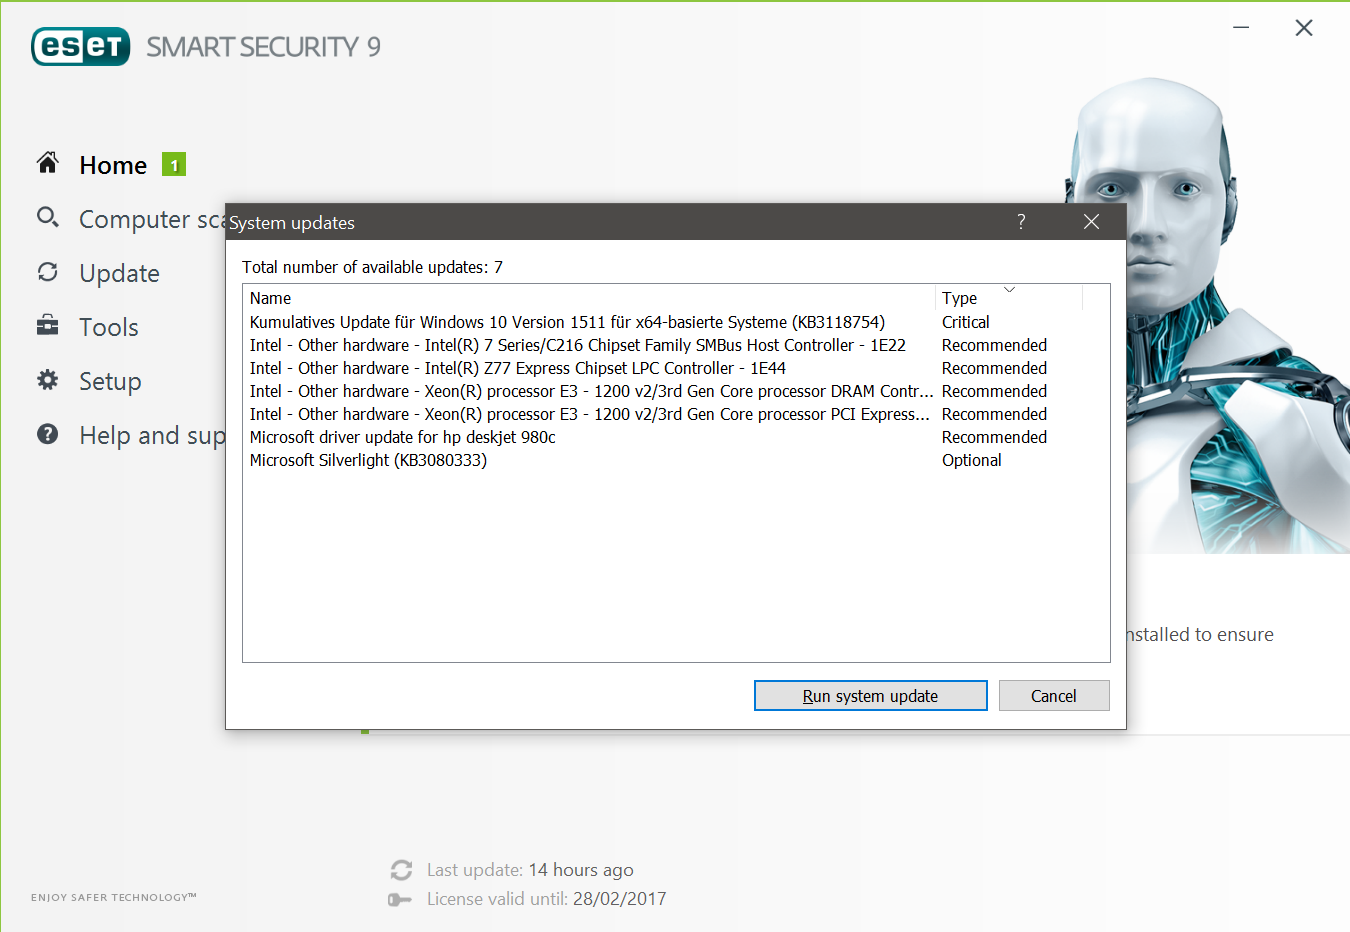Image resolution: width=1350 pixels, height=932 pixels.
Task: Open Help and support section
Action: [152, 435]
